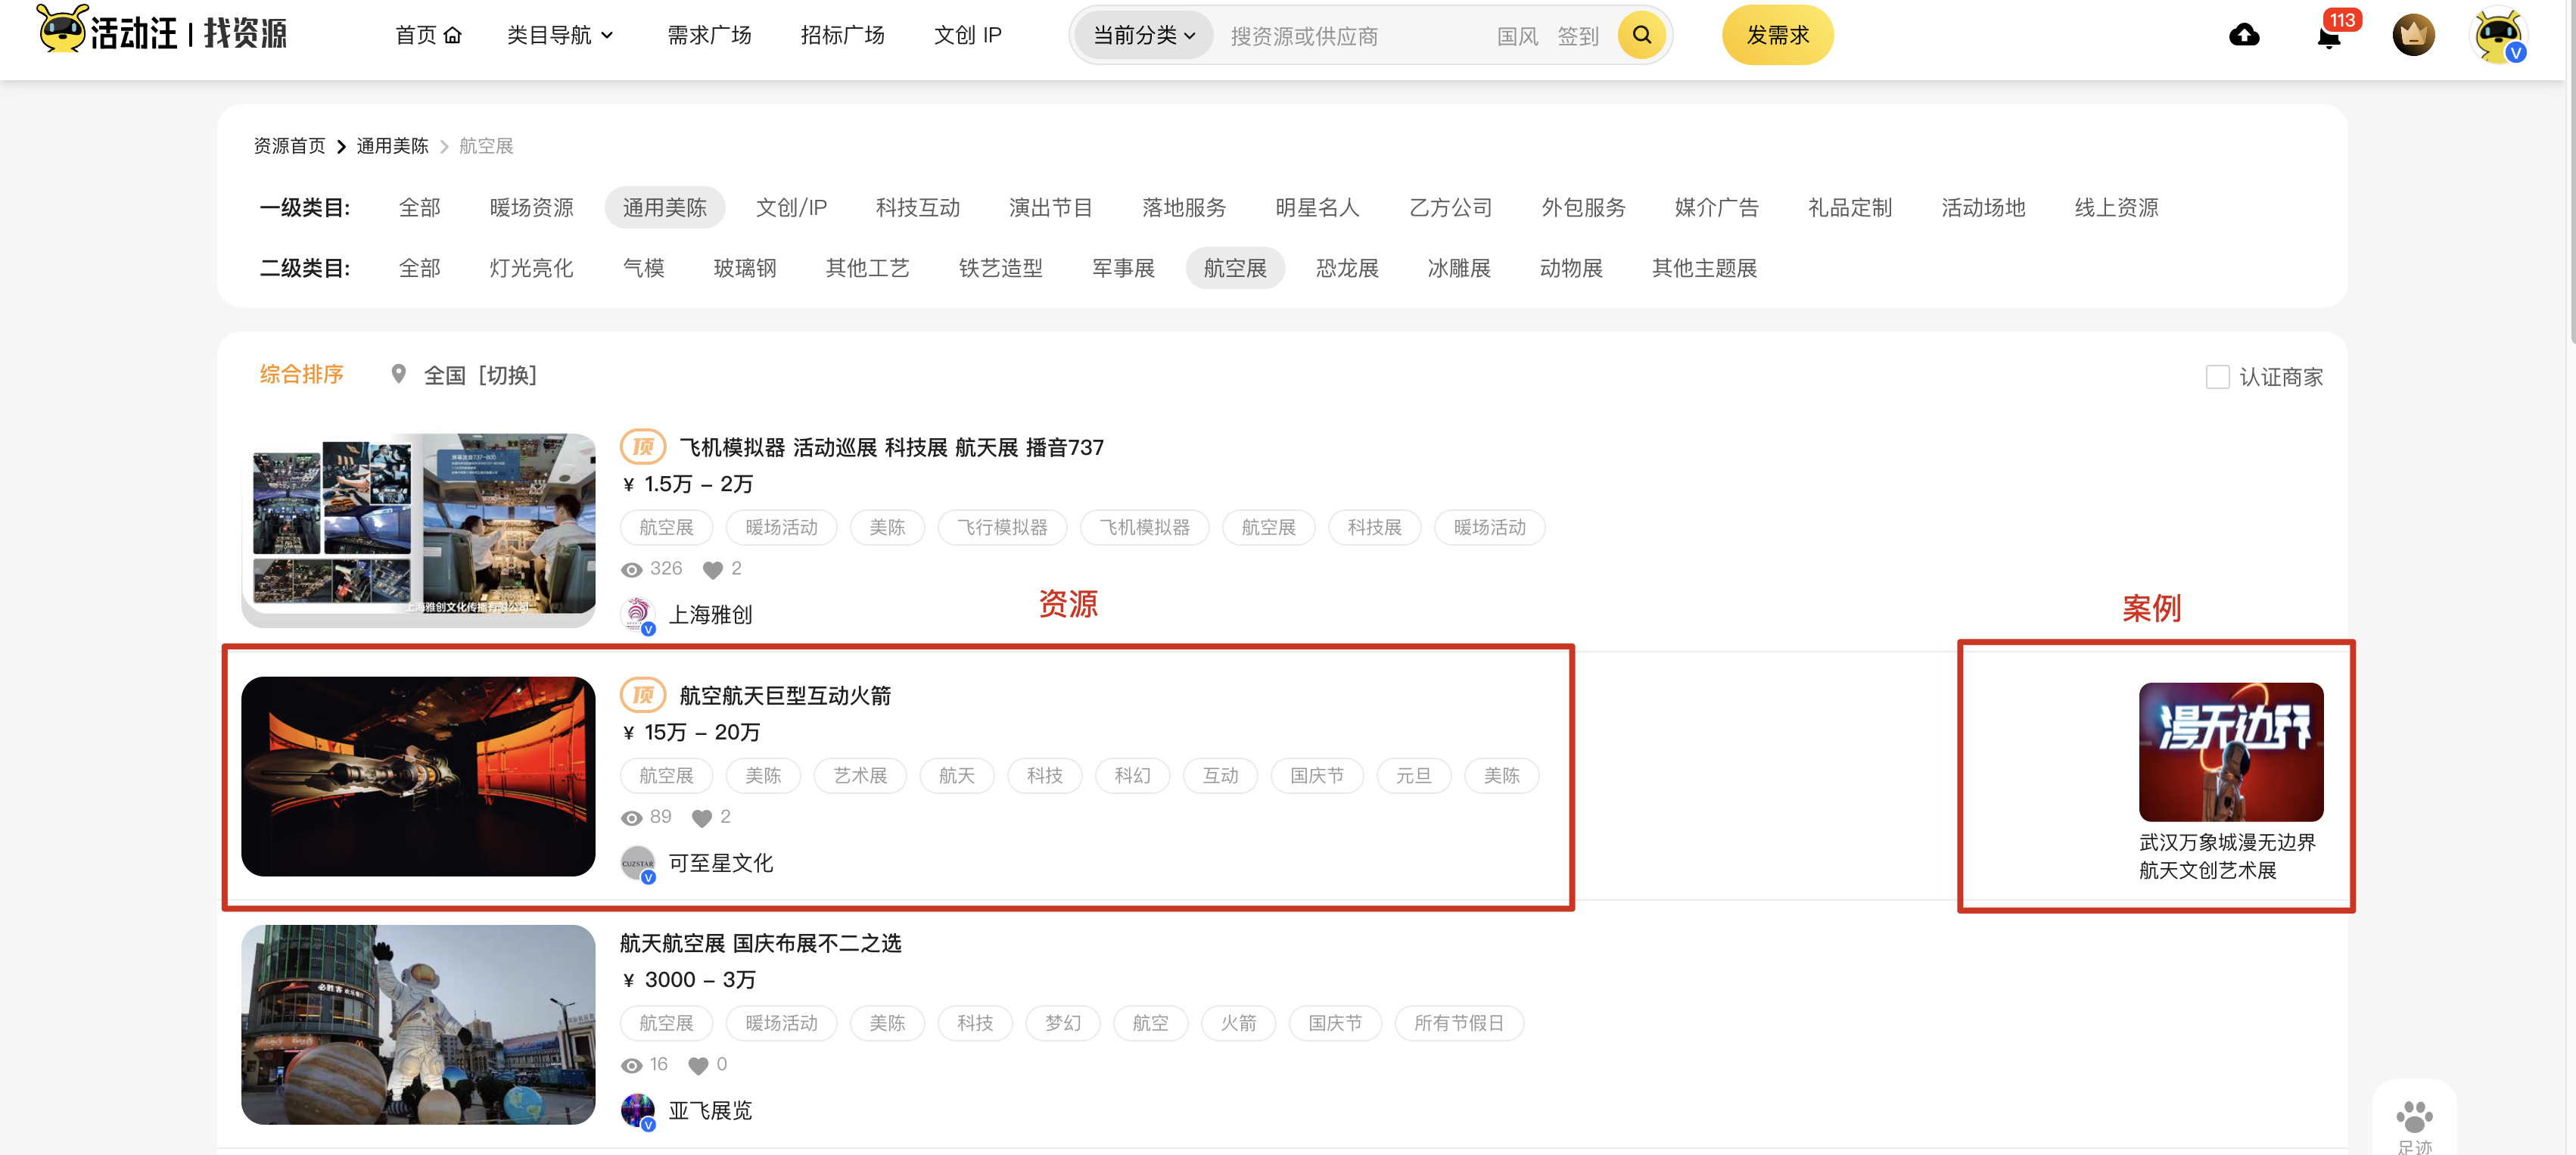
Task: Open 首页 home link in the top navigation
Action: [x=428, y=36]
